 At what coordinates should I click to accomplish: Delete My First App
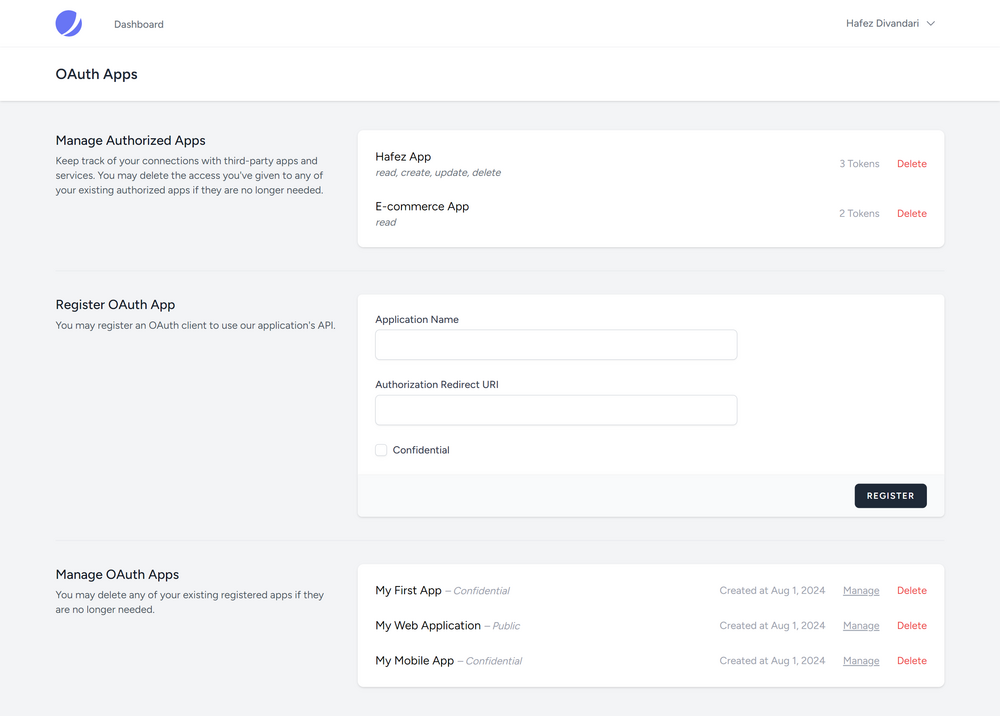[911, 590]
